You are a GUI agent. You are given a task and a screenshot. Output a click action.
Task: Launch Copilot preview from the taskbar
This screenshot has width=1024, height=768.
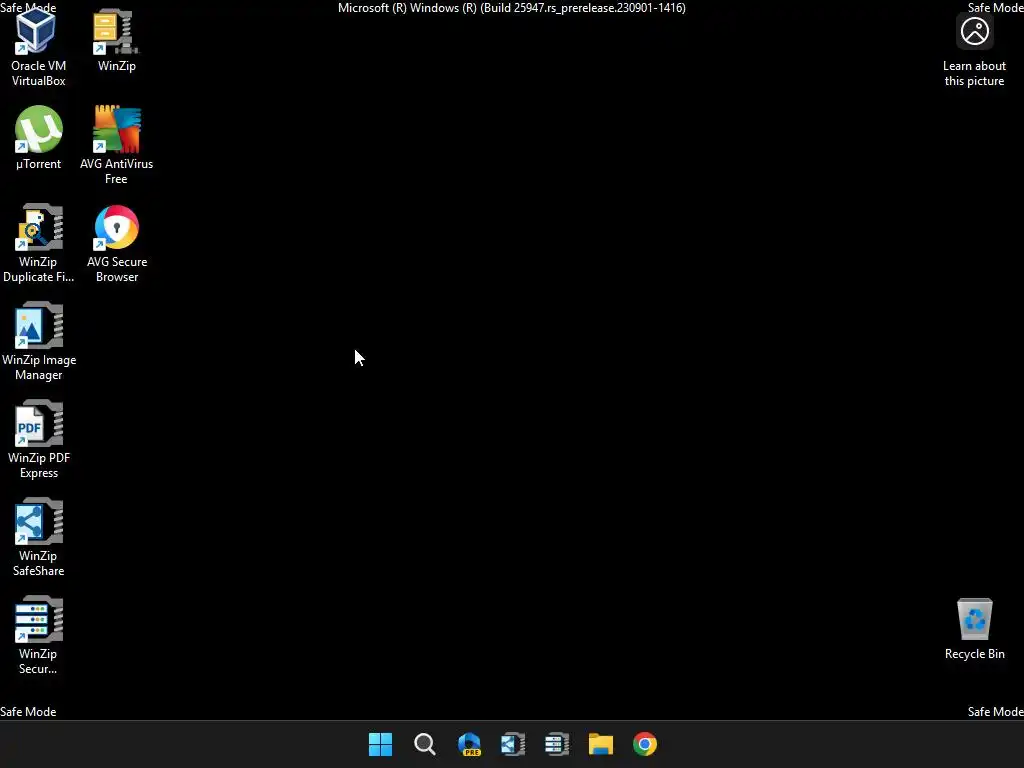pos(469,744)
